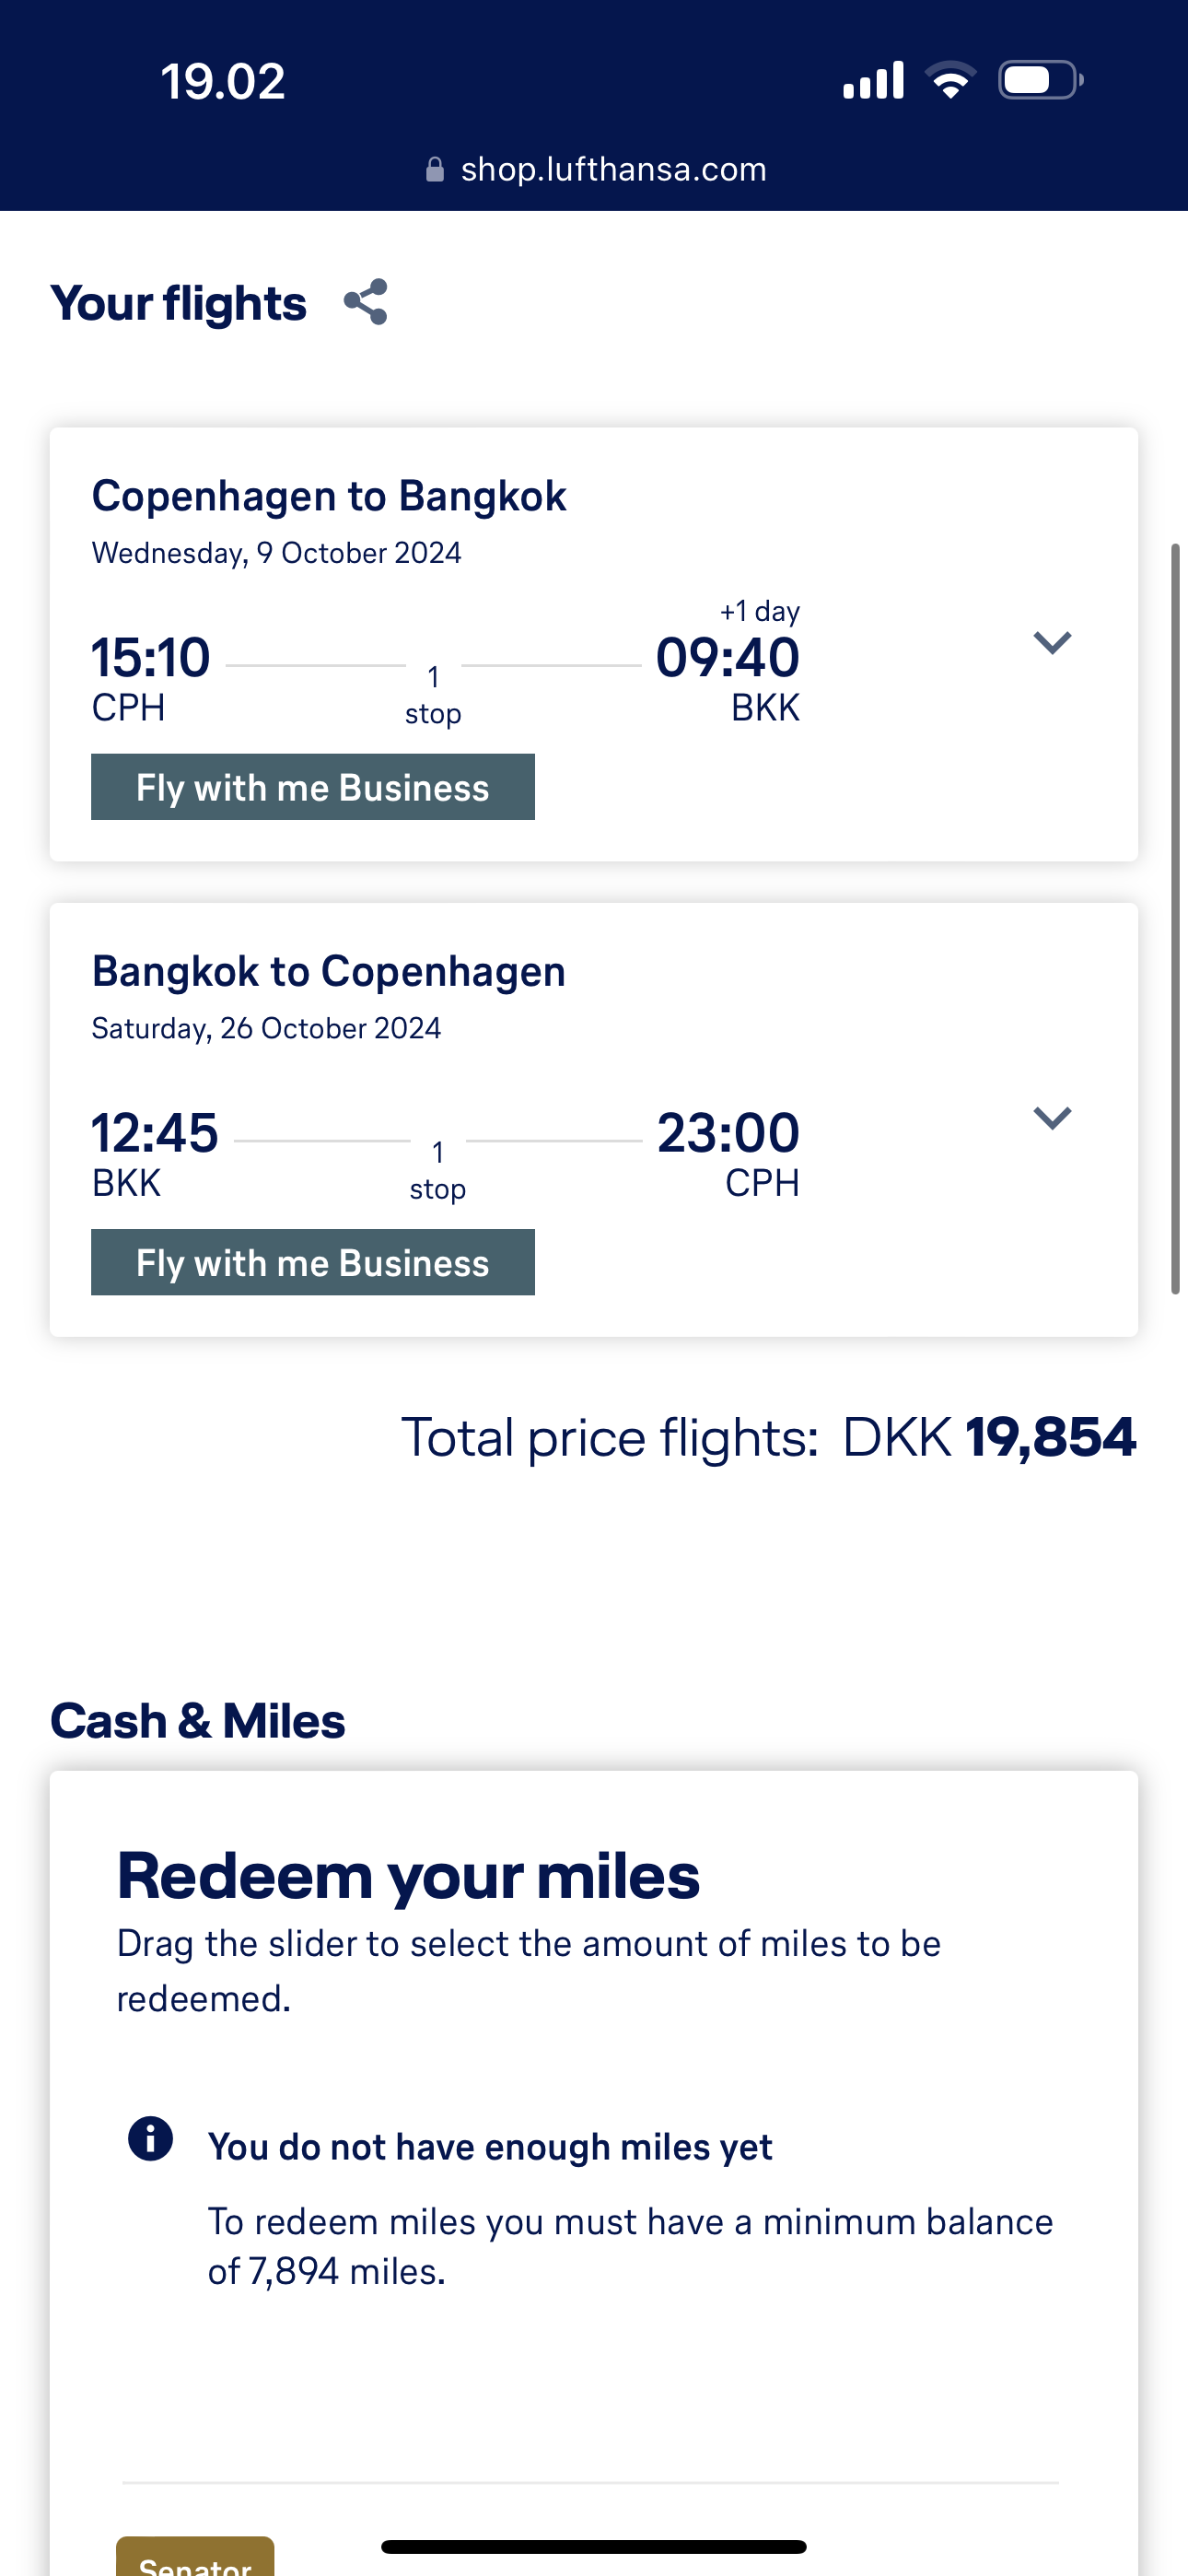1188x2576 pixels.
Task: Expand Bangkok to Copenhagen flight details
Action: 1052,1117
